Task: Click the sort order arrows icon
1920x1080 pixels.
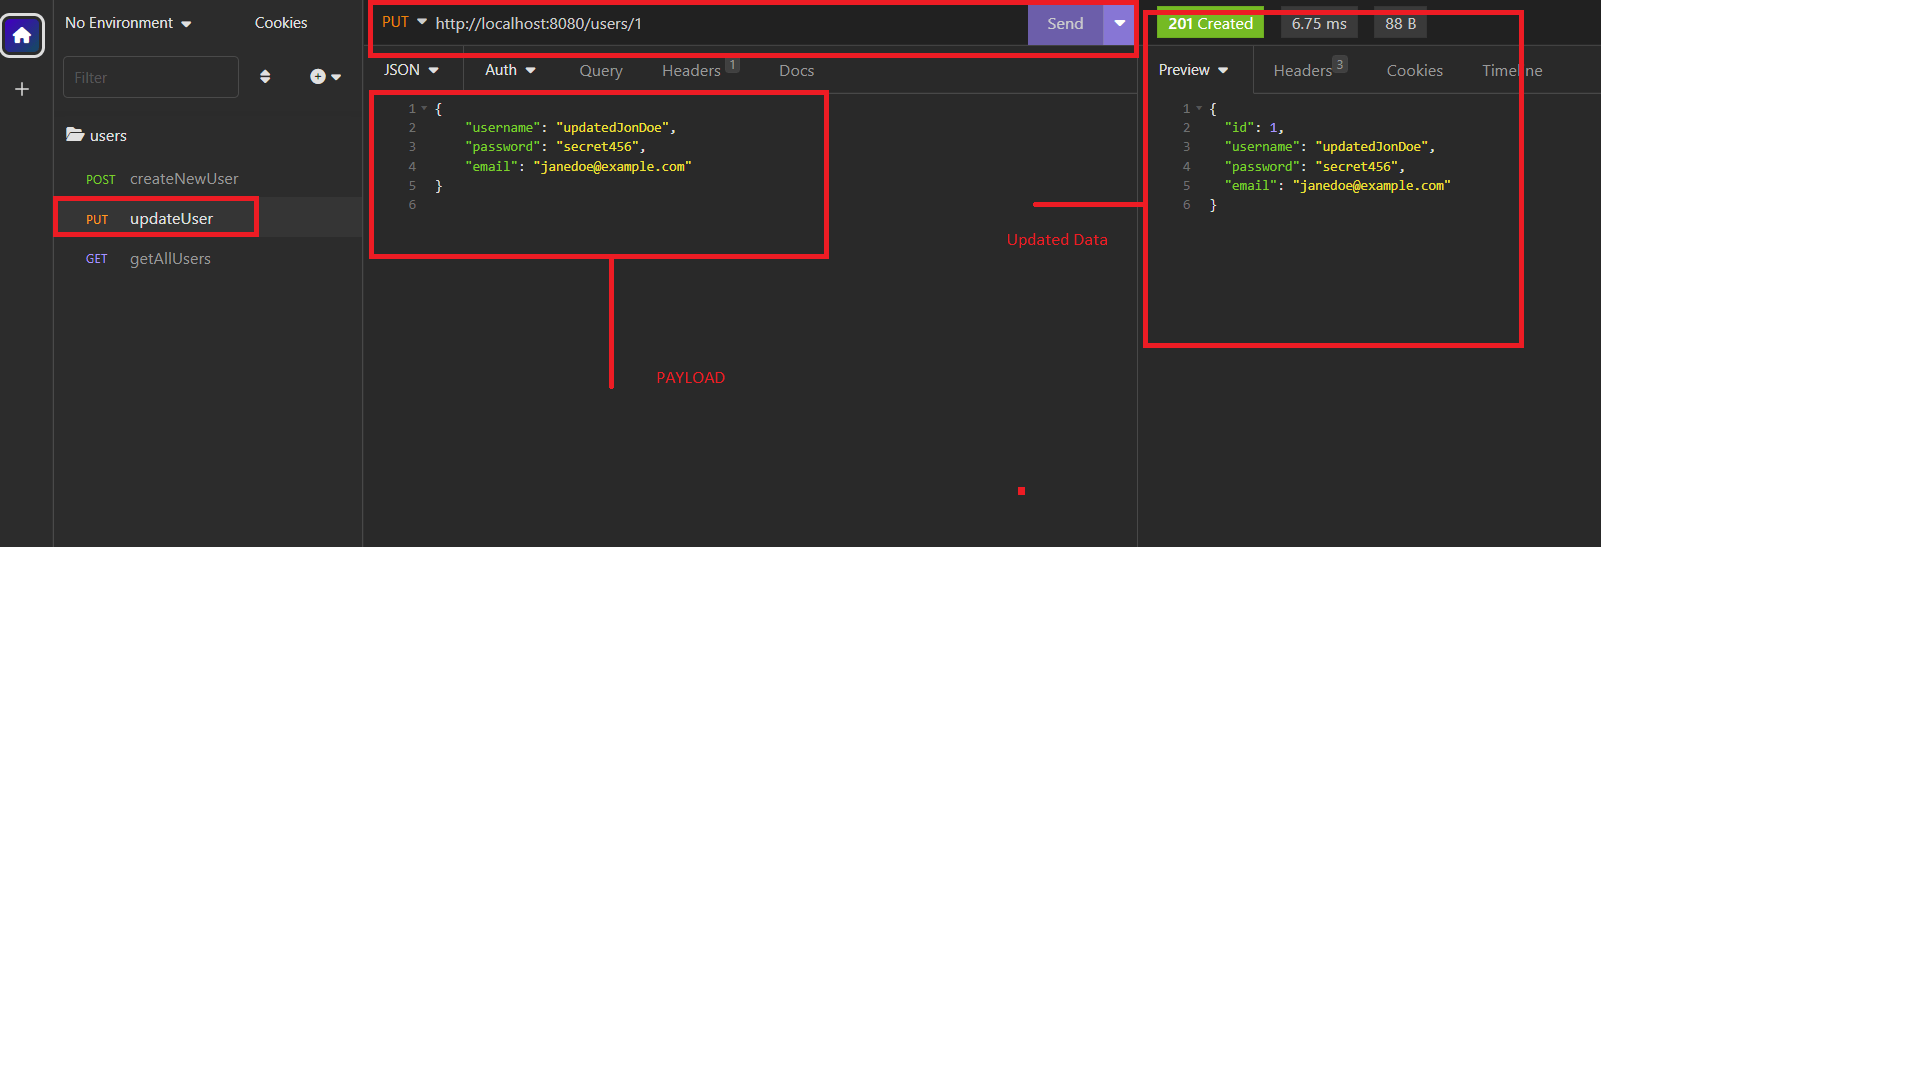Action: coord(265,77)
